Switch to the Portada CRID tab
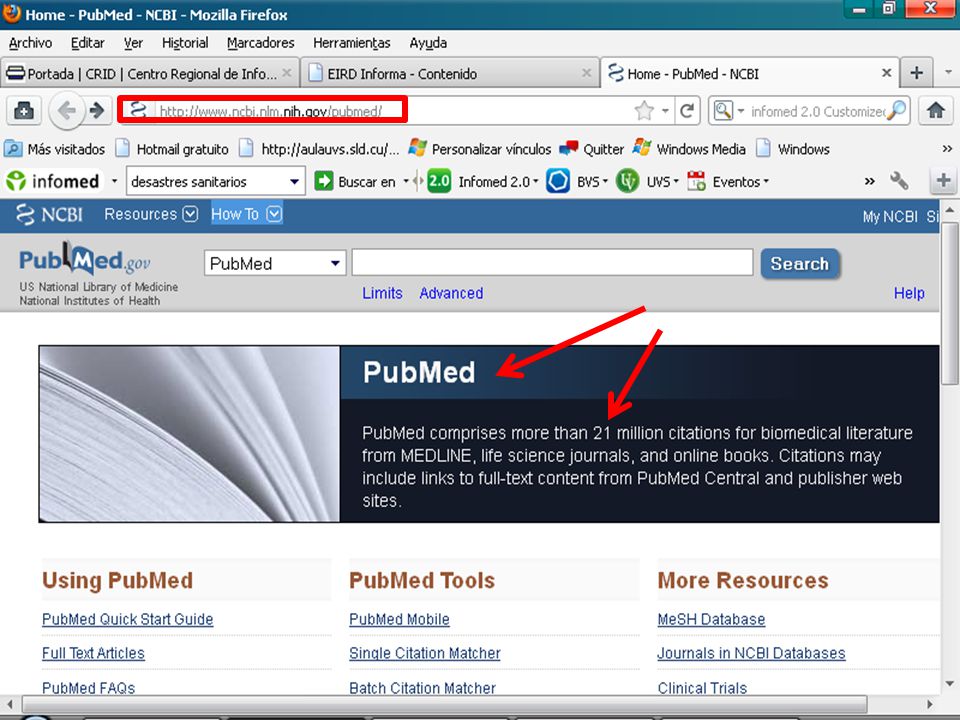Viewport: 960px width, 720px height. tap(150, 73)
